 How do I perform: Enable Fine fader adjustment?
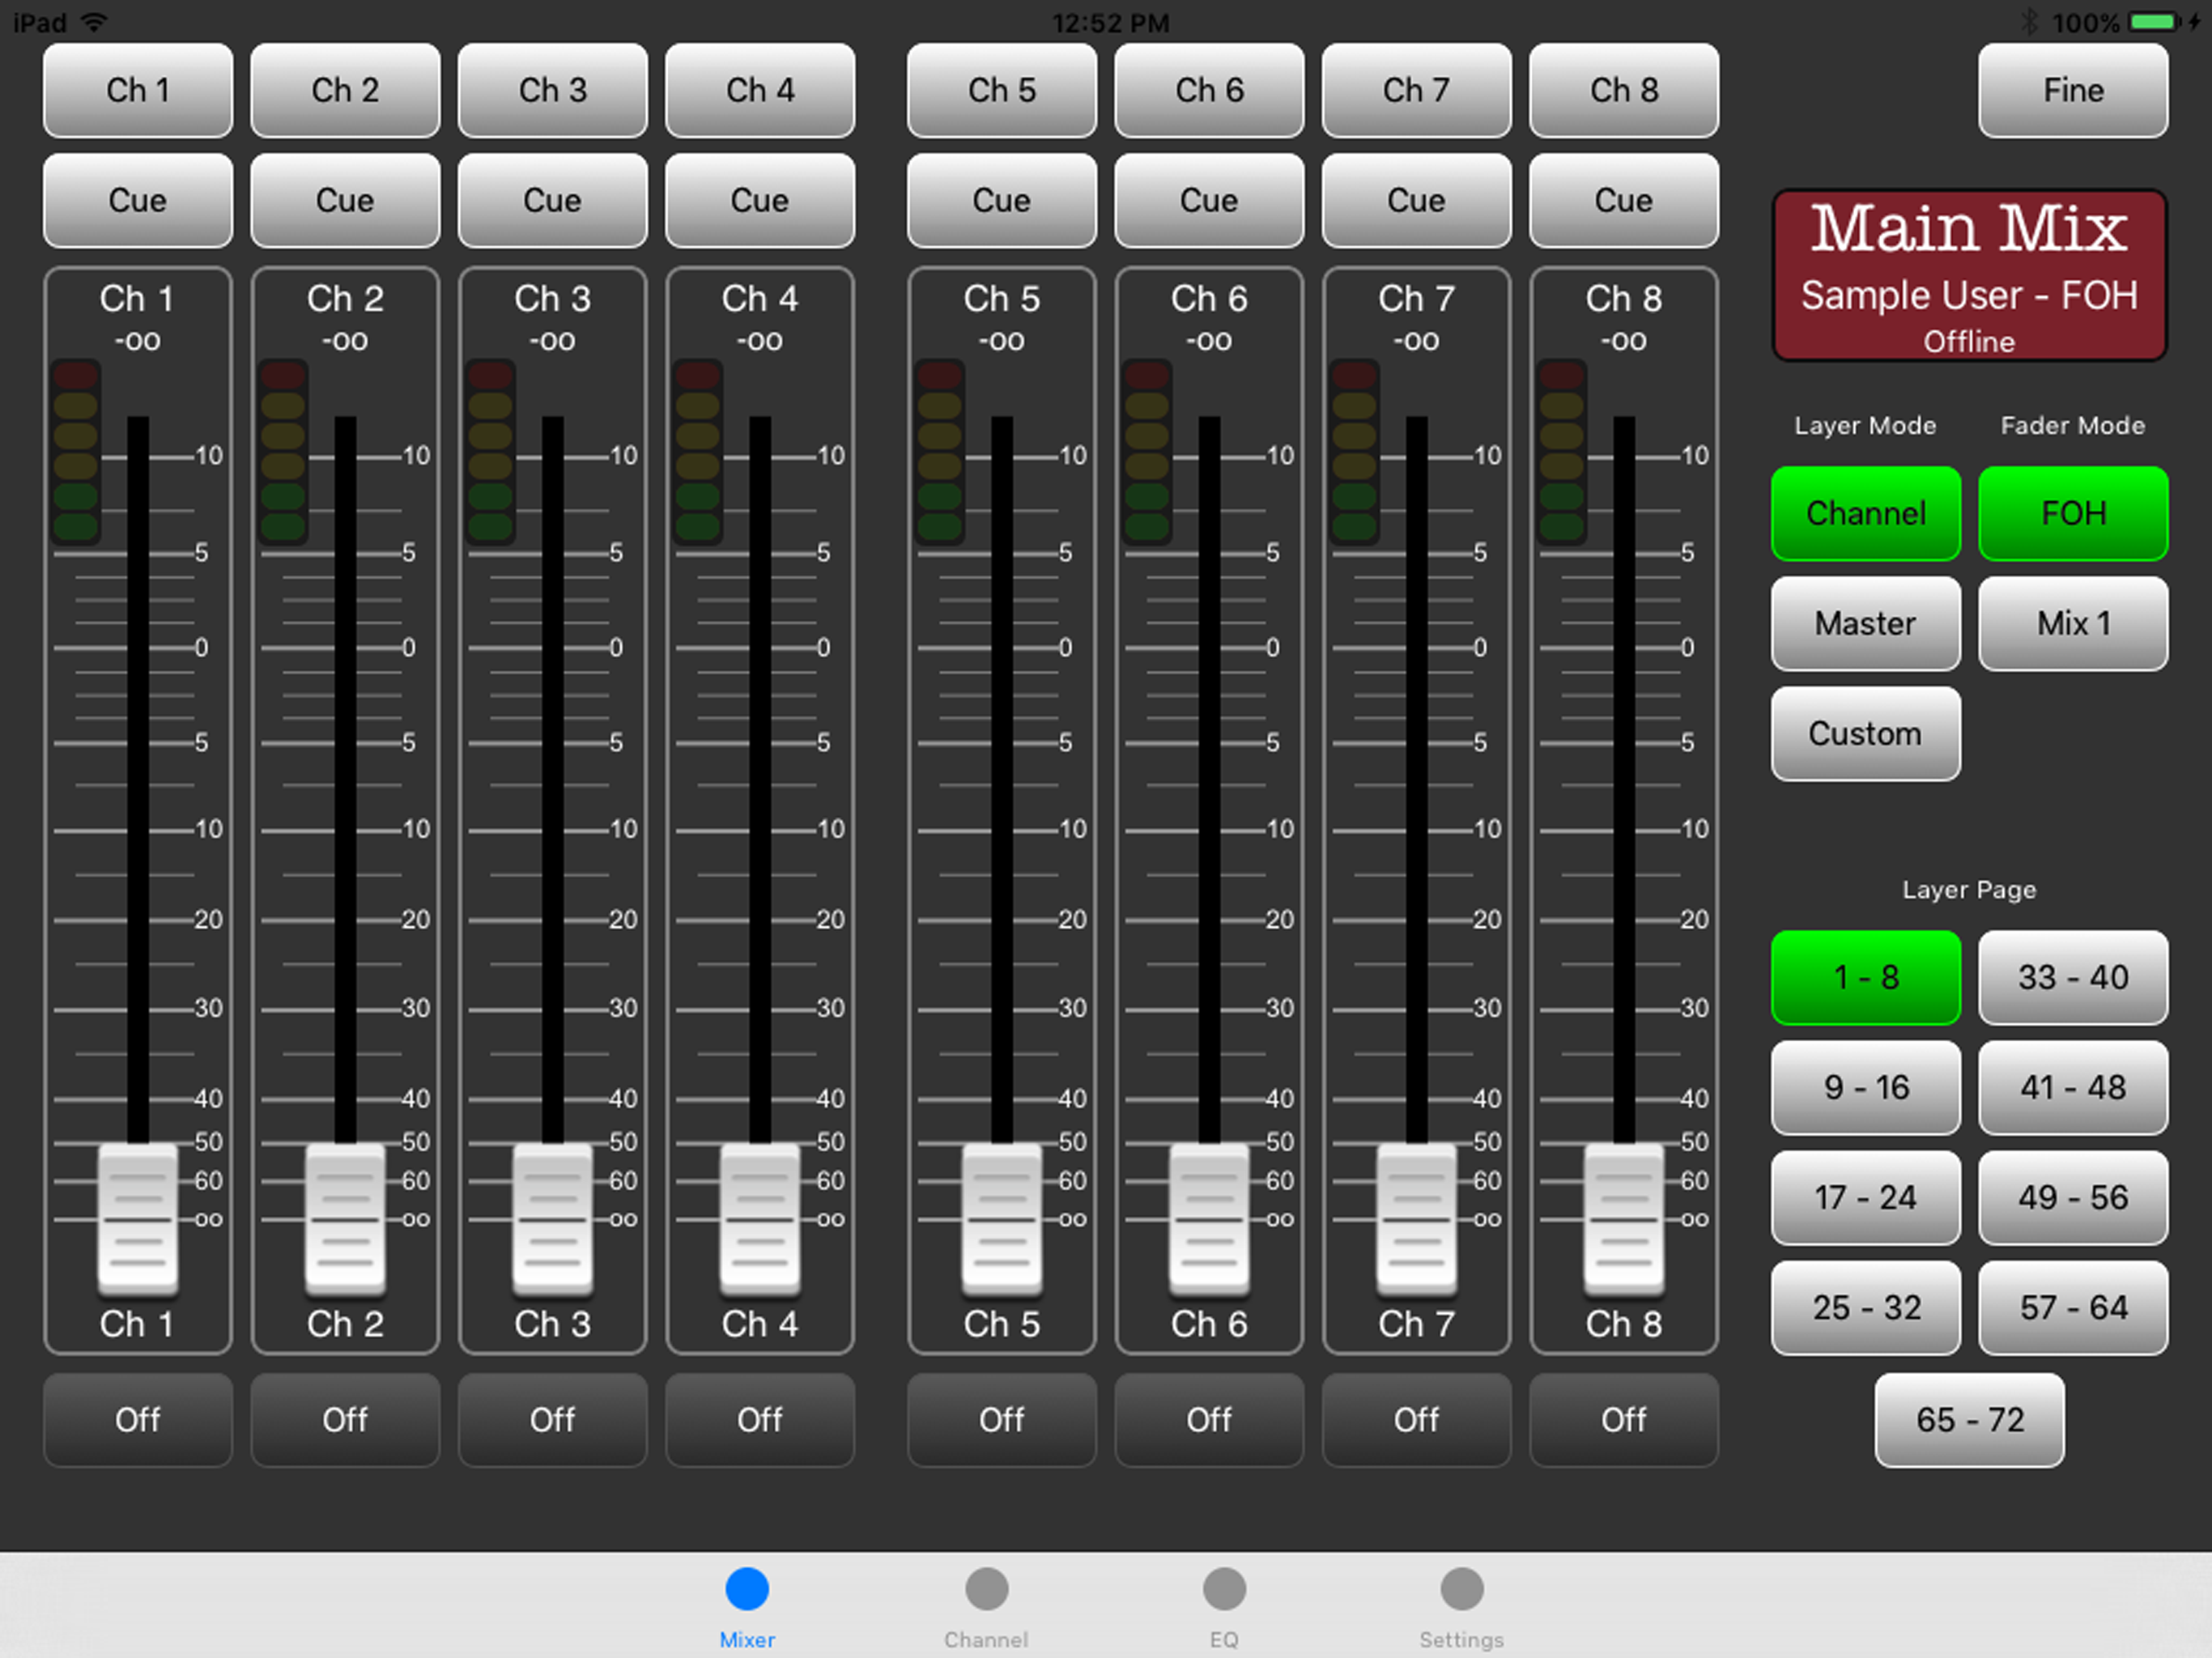tap(2072, 90)
